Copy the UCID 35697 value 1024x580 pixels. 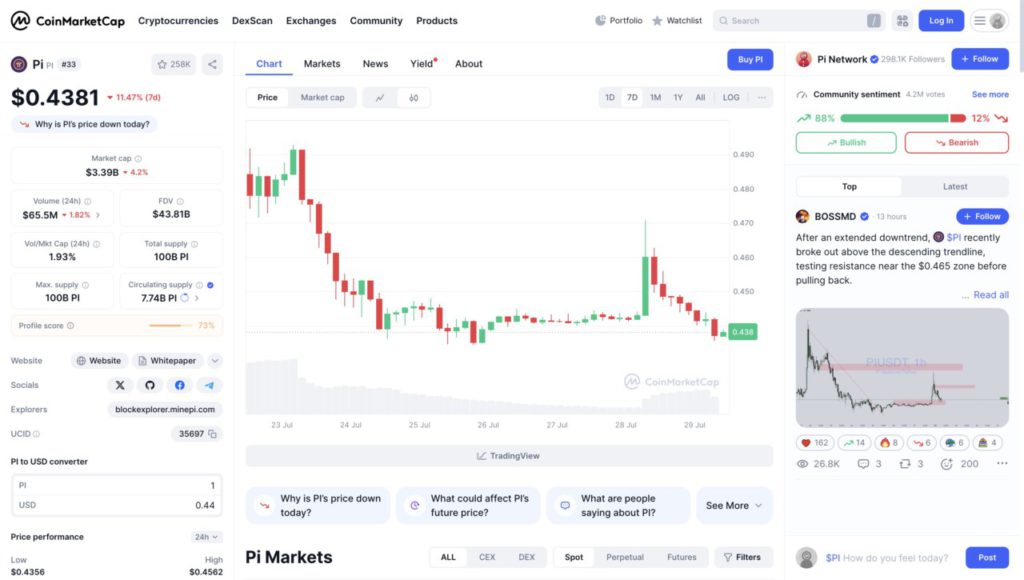coord(214,434)
